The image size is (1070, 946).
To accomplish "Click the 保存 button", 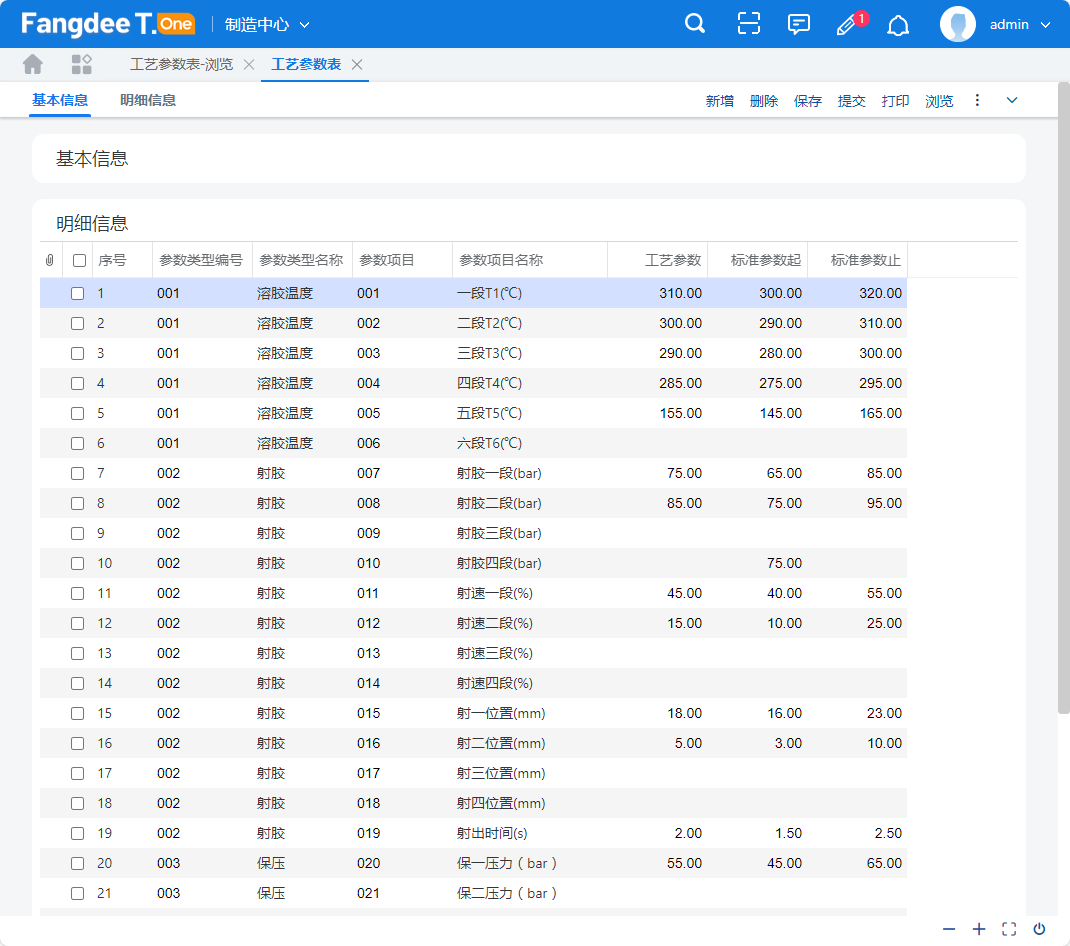I will tap(808, 101).
